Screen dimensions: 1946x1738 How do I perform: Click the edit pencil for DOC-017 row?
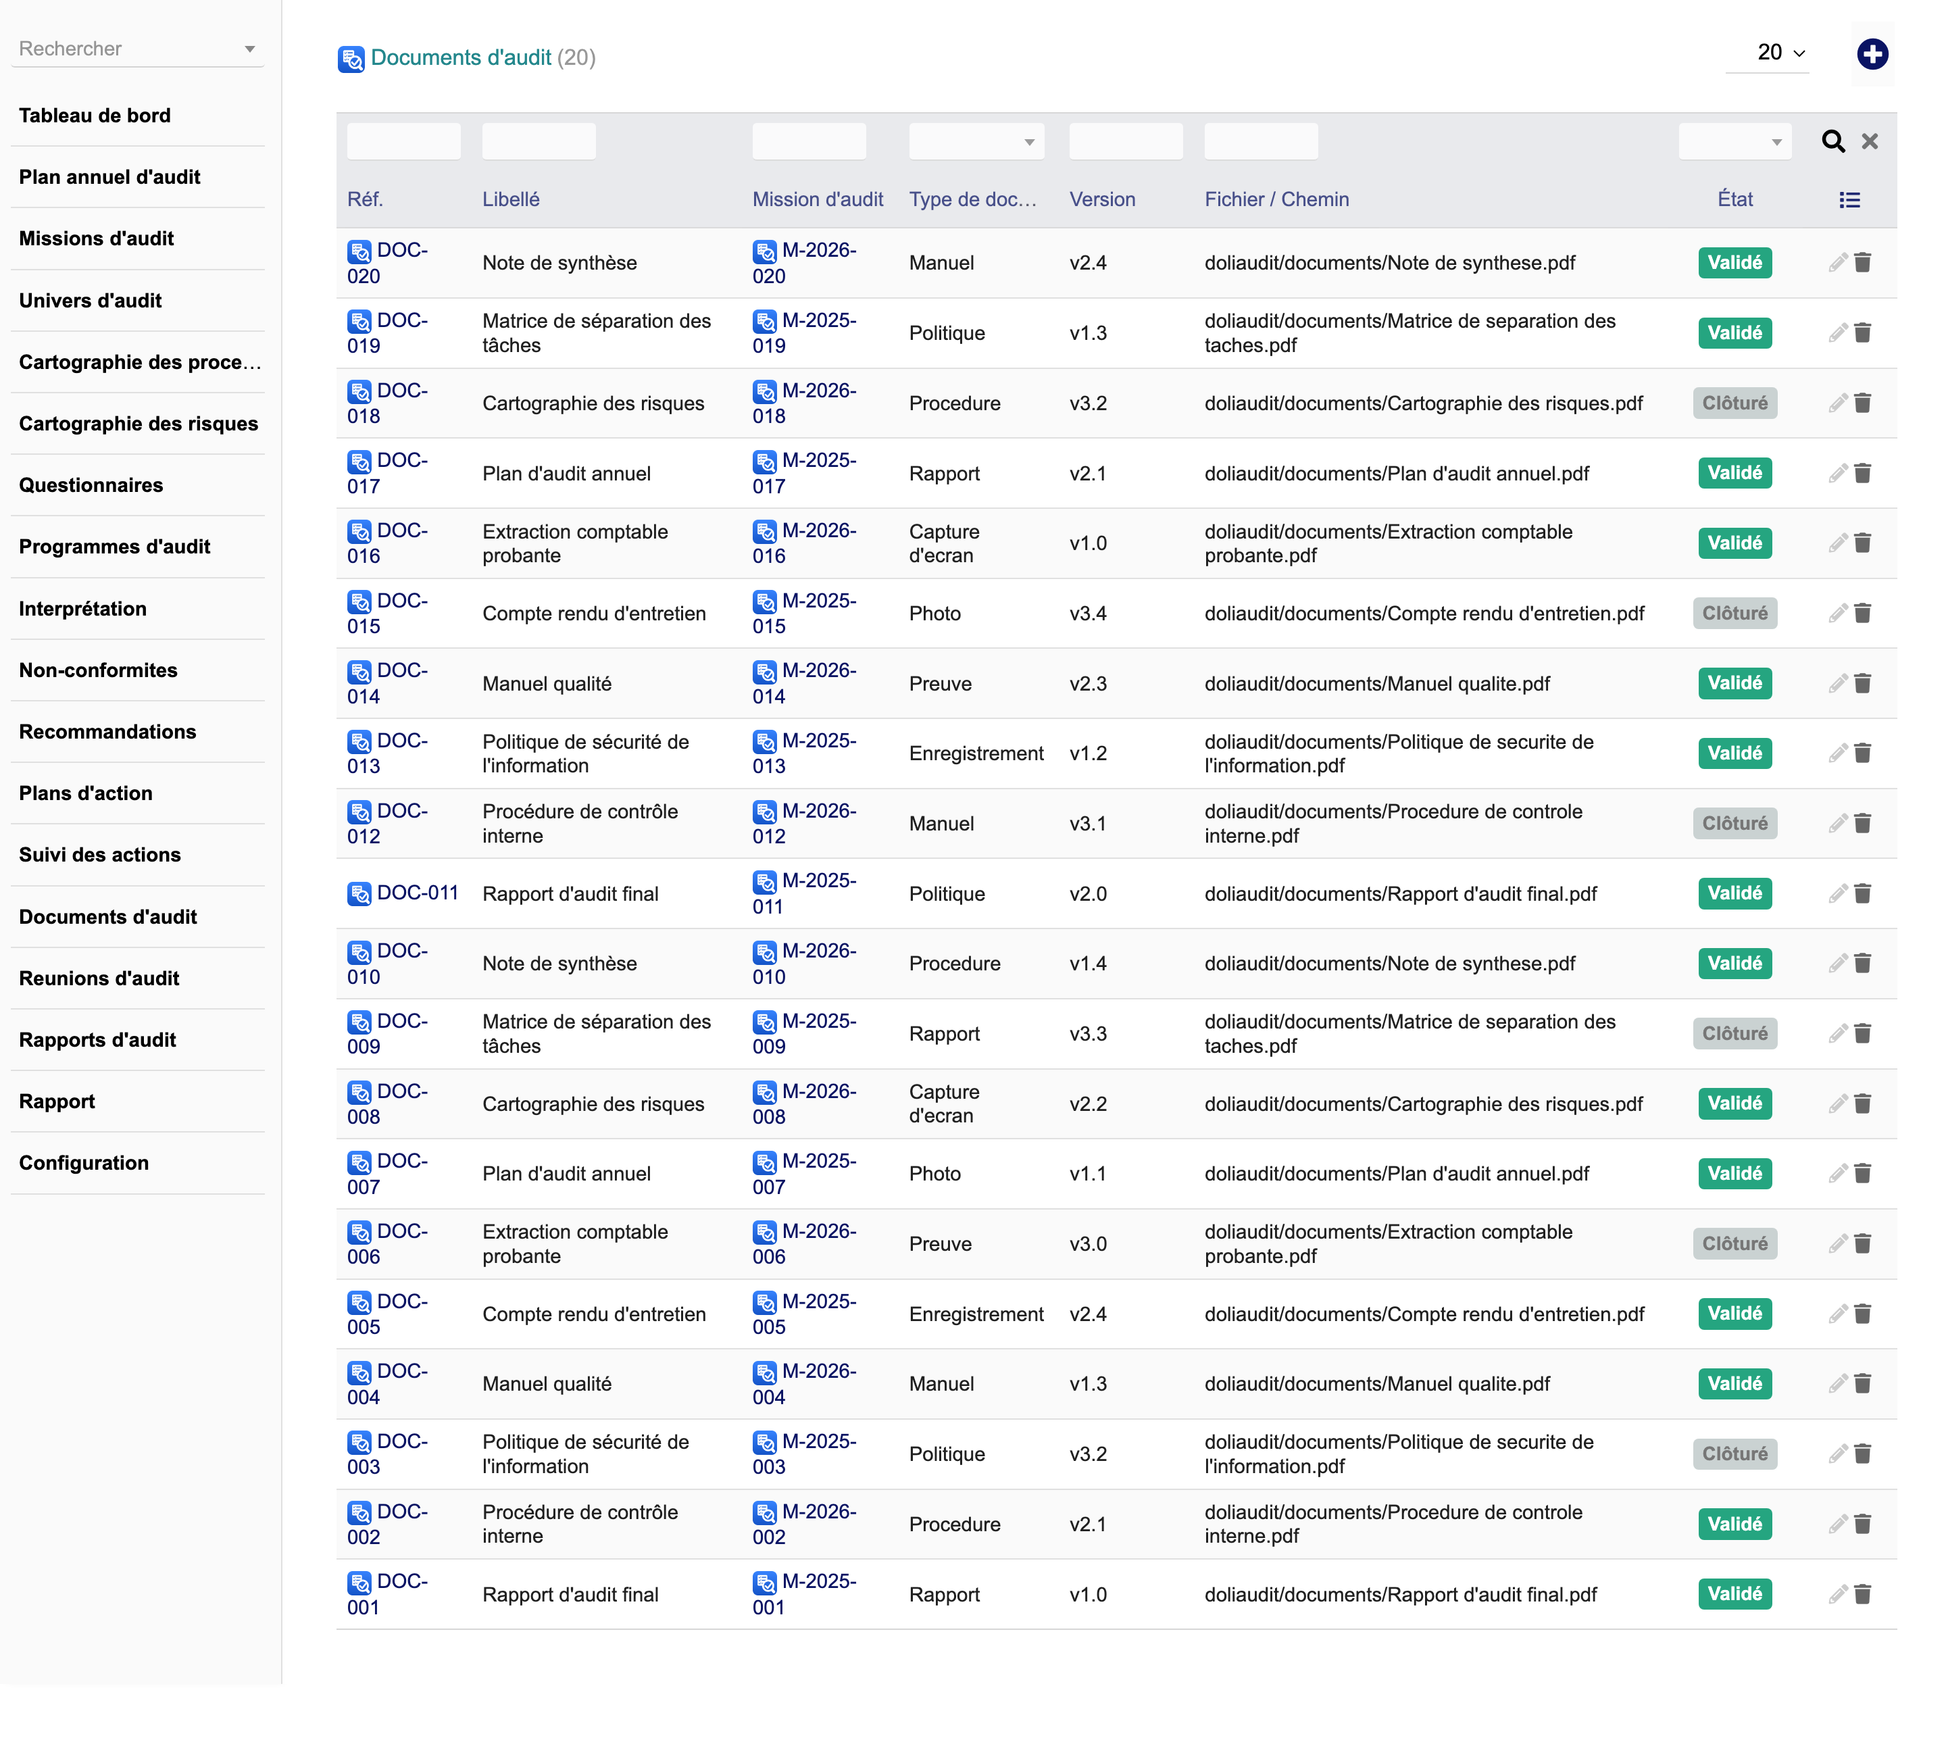[1837, 473]
